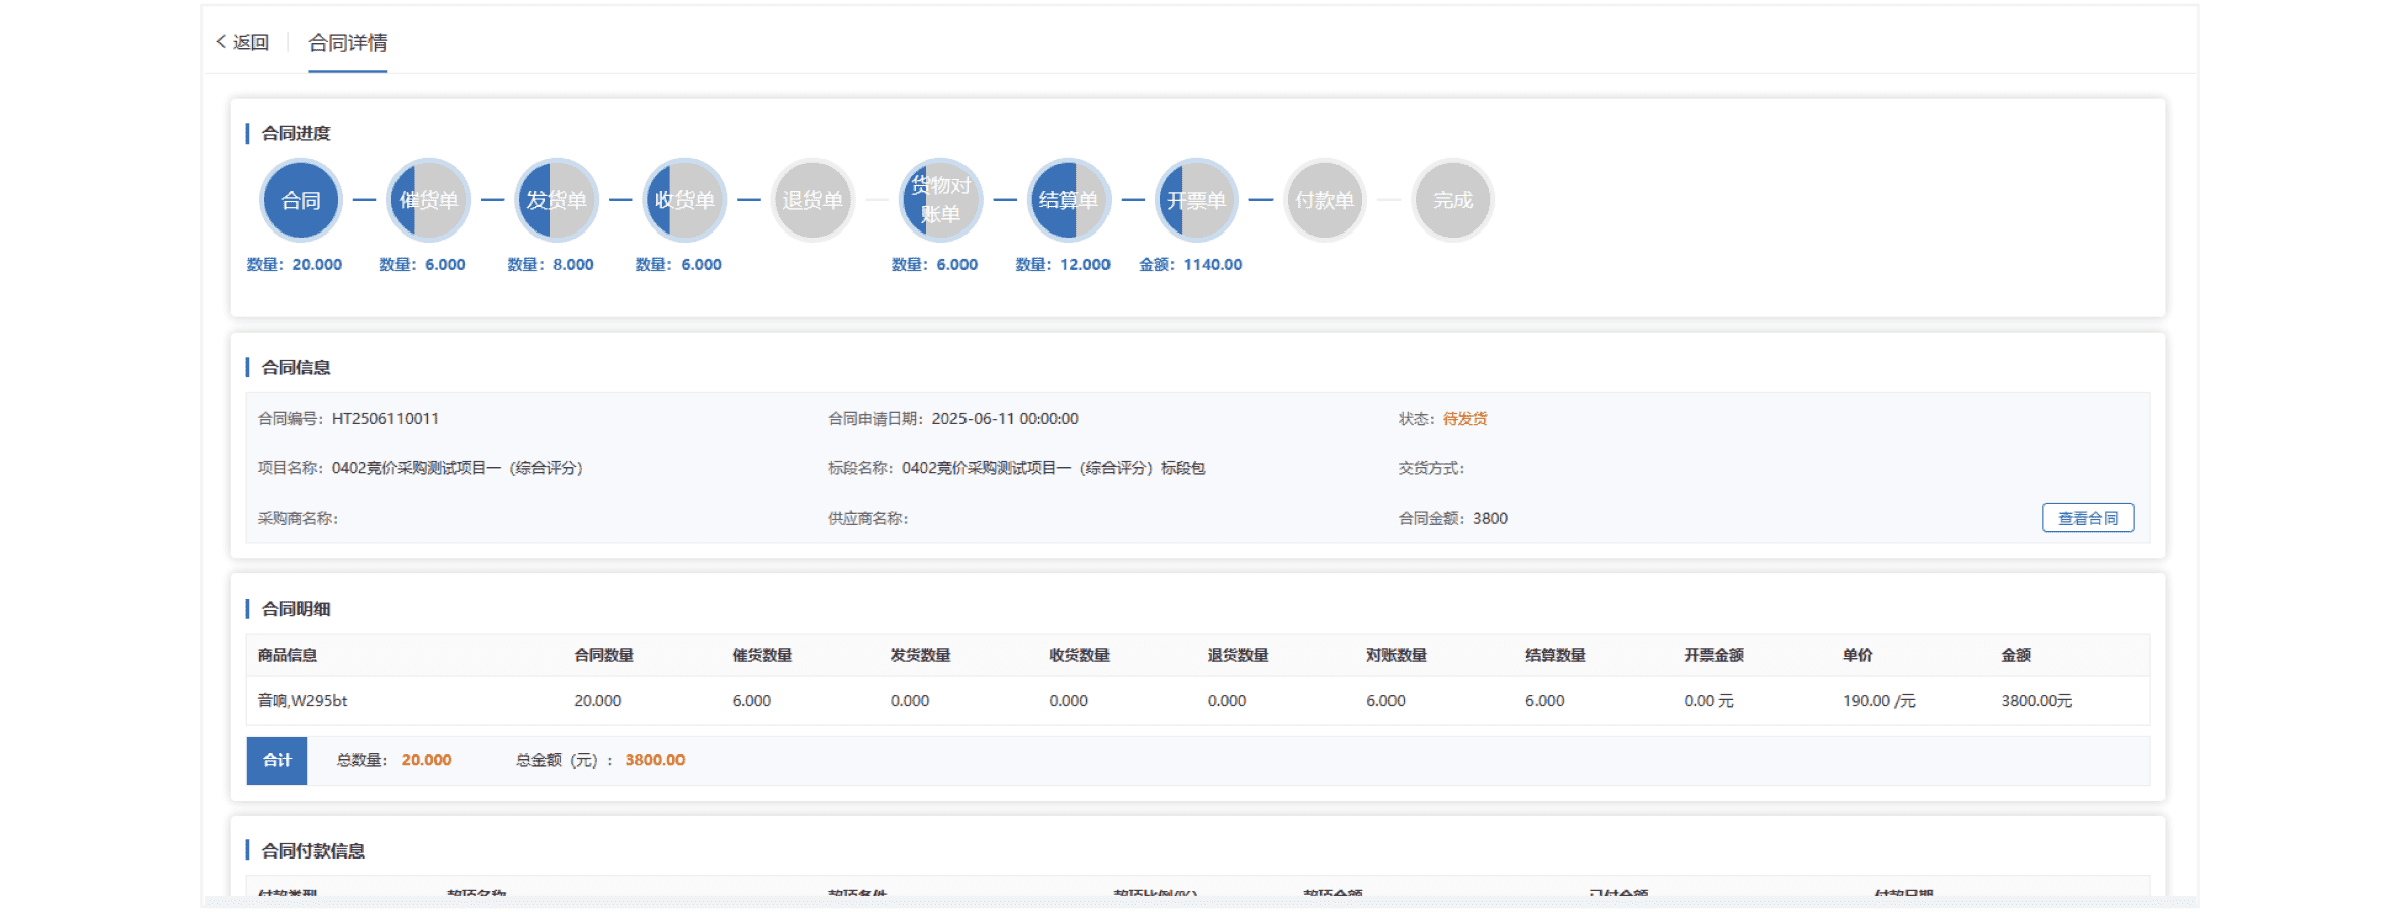Select the 催货单 progress step

(428, 200)
